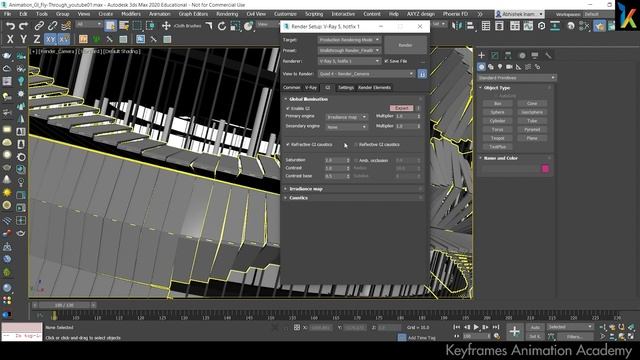Switch to the Display command panel

coord(535,55)
